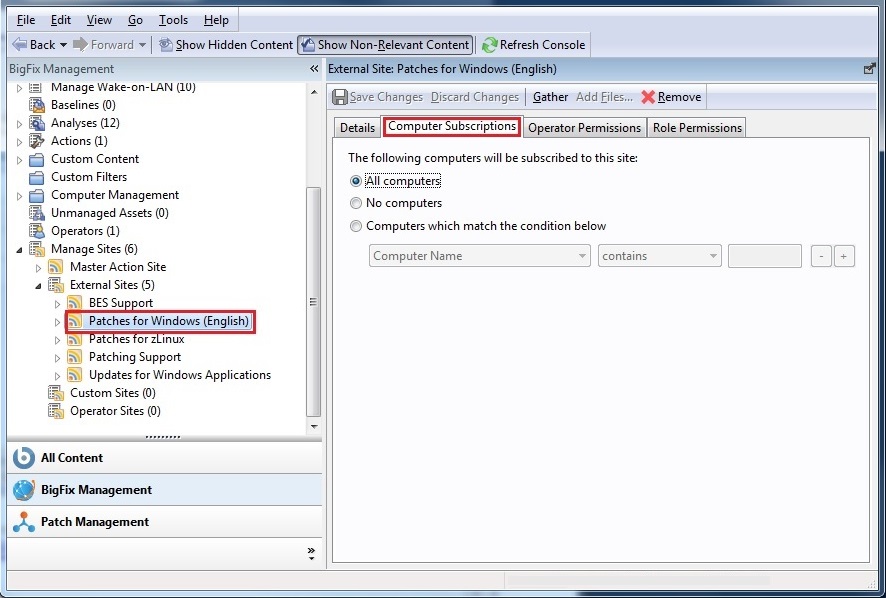Screen dimensions: 886x598
Task: Open the Tools menu
Action: pos(173,20)
